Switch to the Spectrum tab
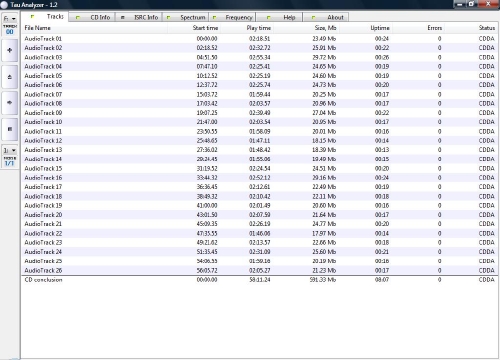The height and width of the screenshot is (360, 500). pyautogui.click(x=186, y=17)
